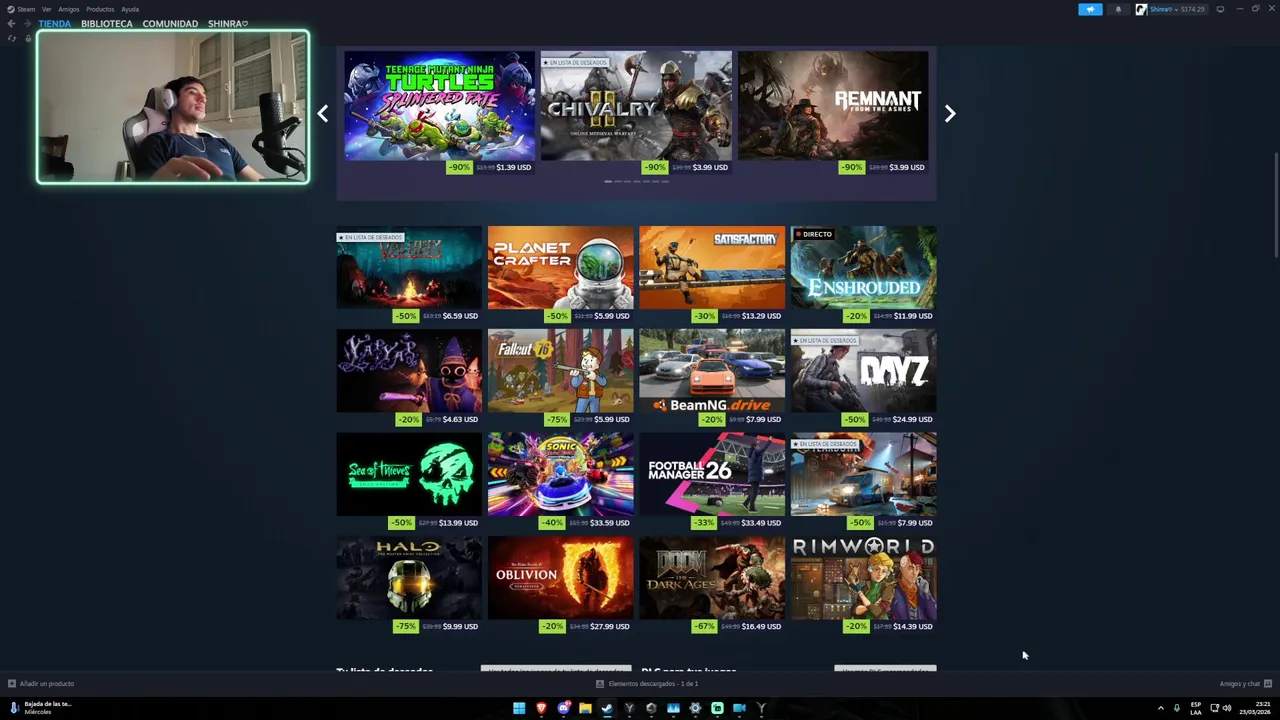This screenshot has height=720, width=1280.
Task: Open the Football Manager 26 tile
Action: click(712, 474)
